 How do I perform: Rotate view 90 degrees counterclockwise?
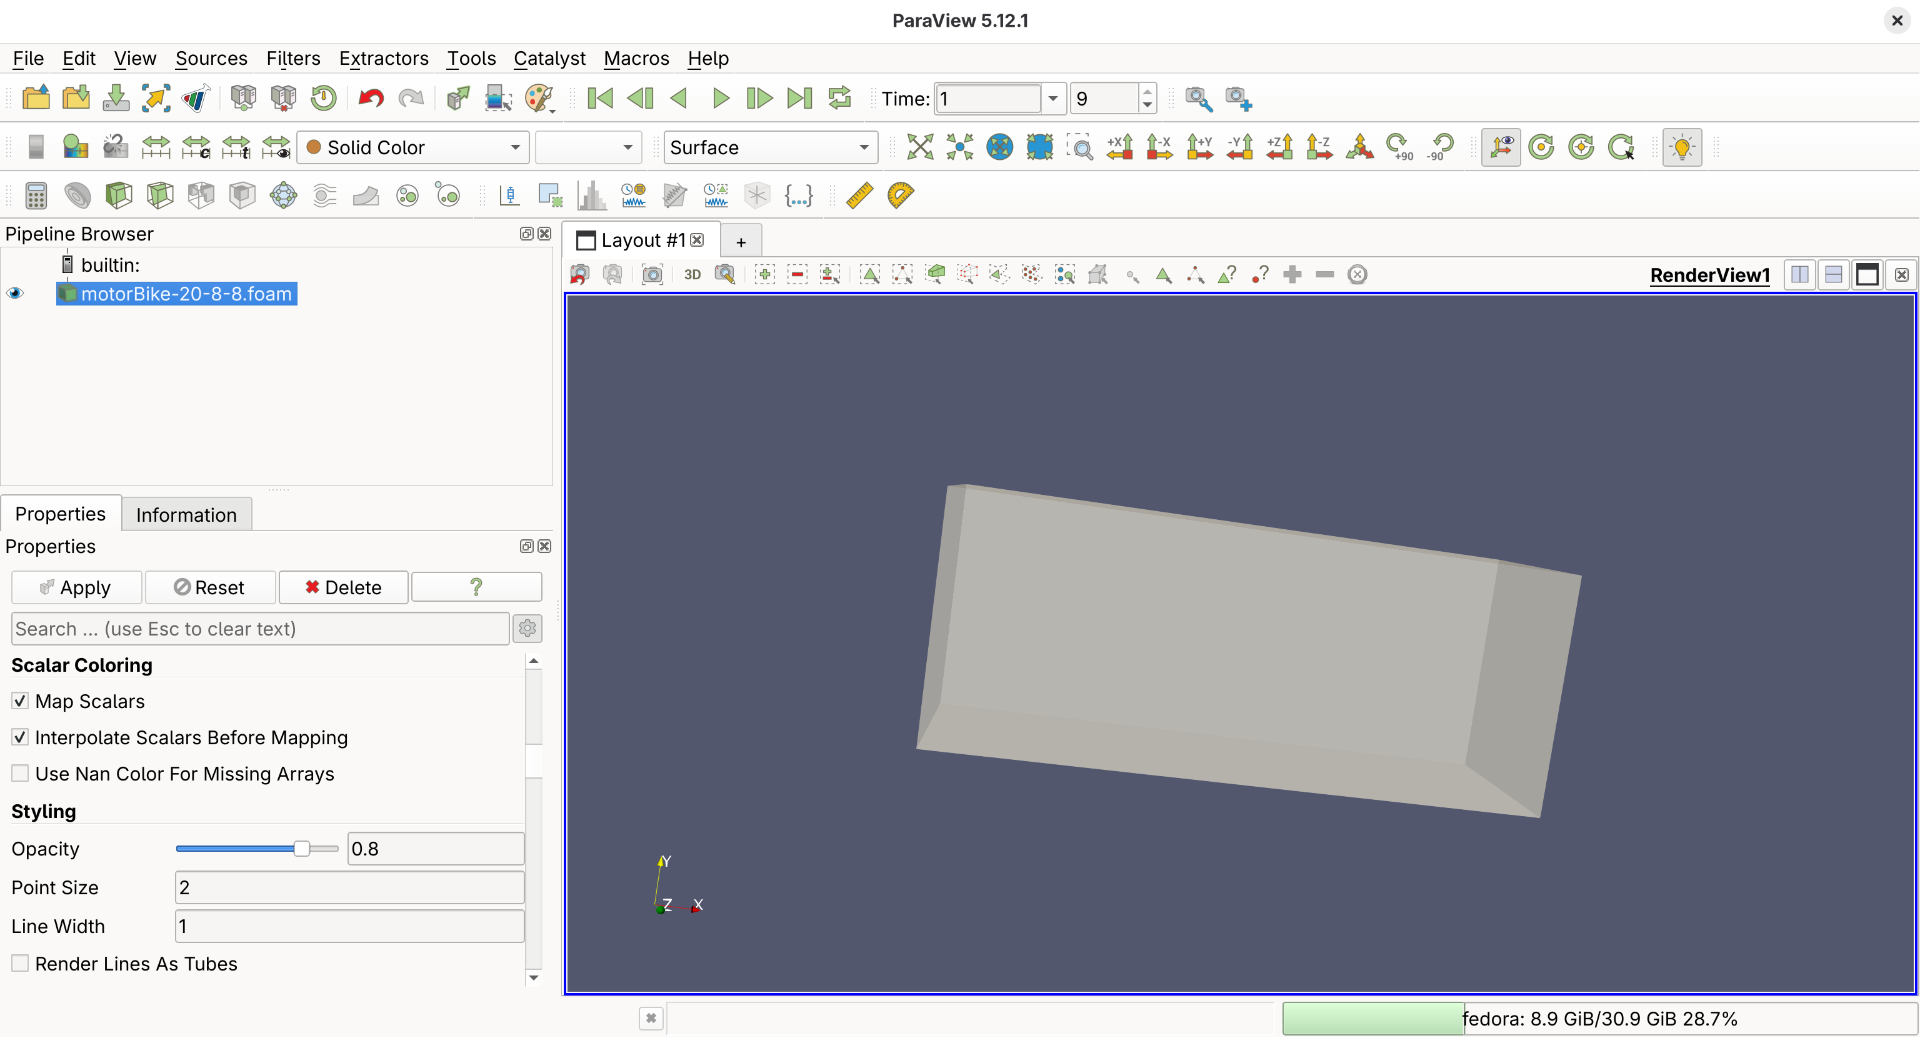click(x=1440, y=147)
